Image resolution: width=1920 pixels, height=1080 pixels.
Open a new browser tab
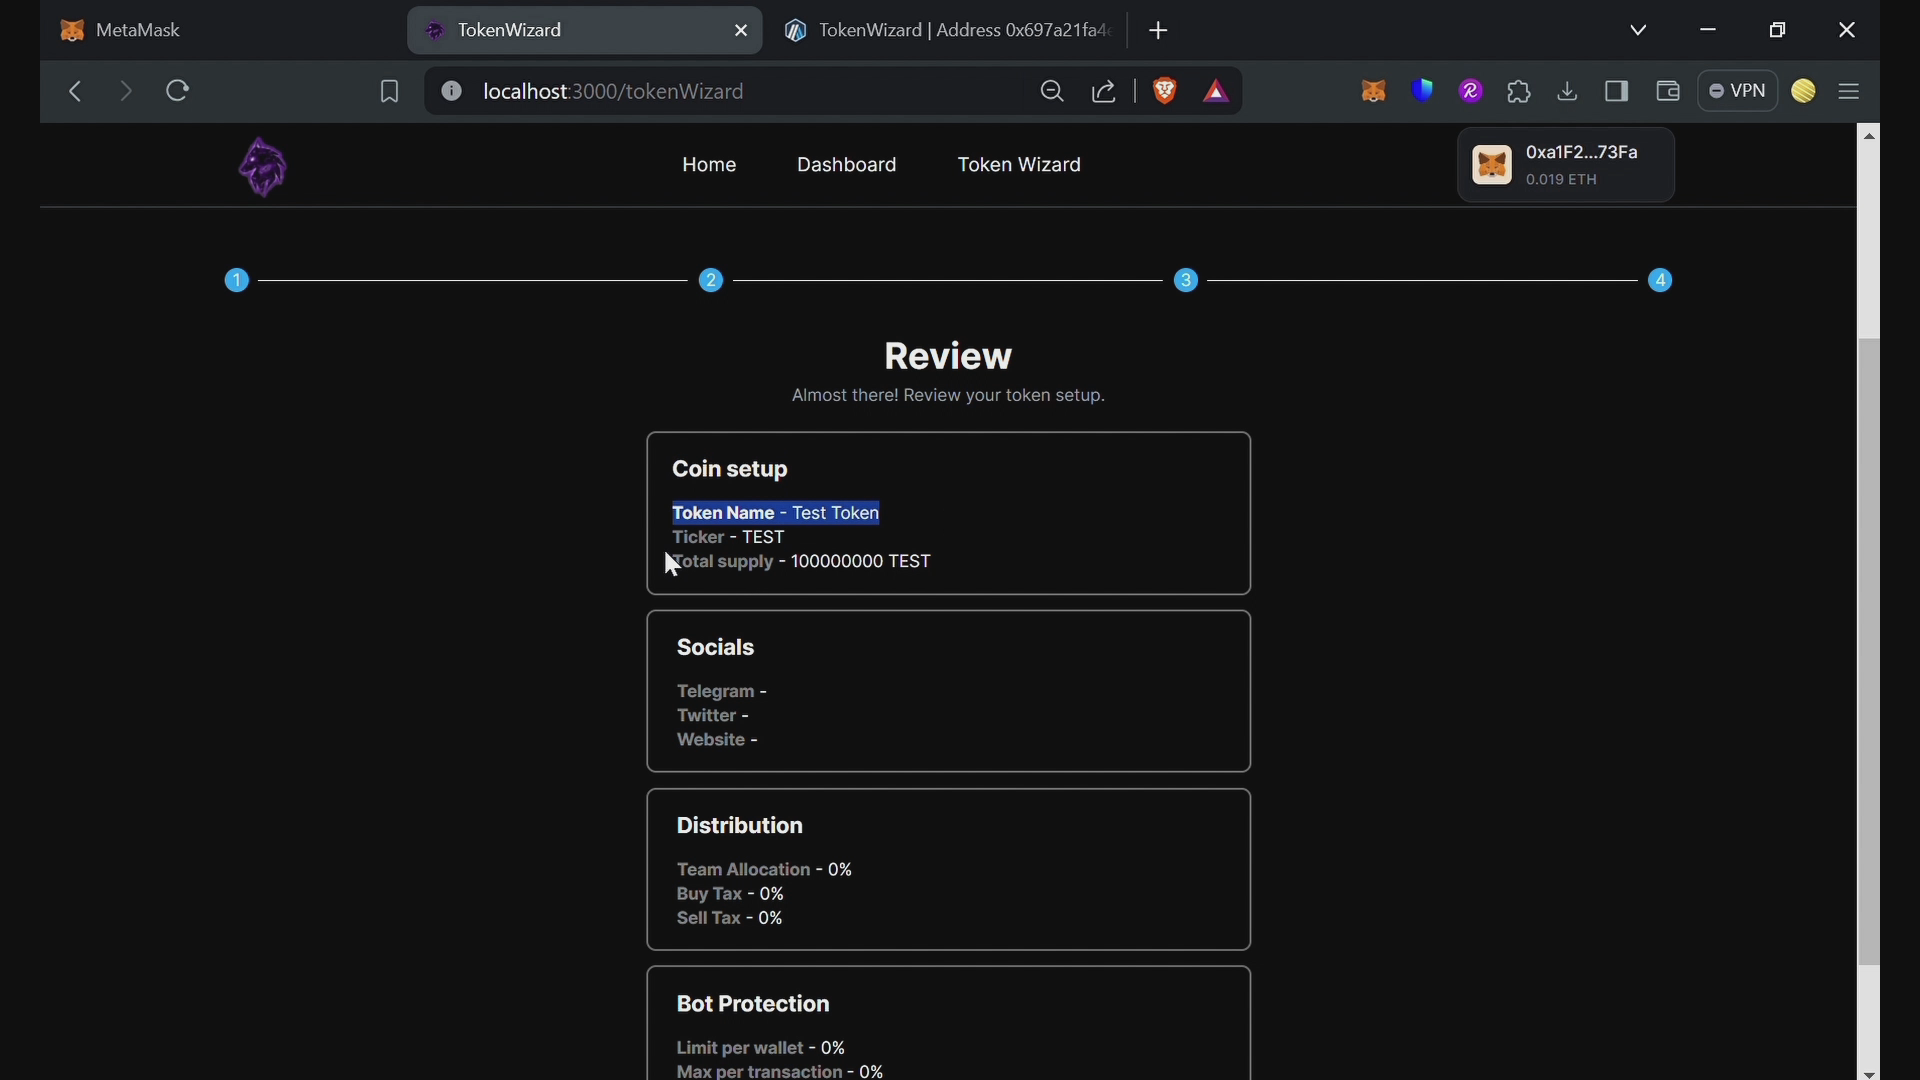[1158, 31]
